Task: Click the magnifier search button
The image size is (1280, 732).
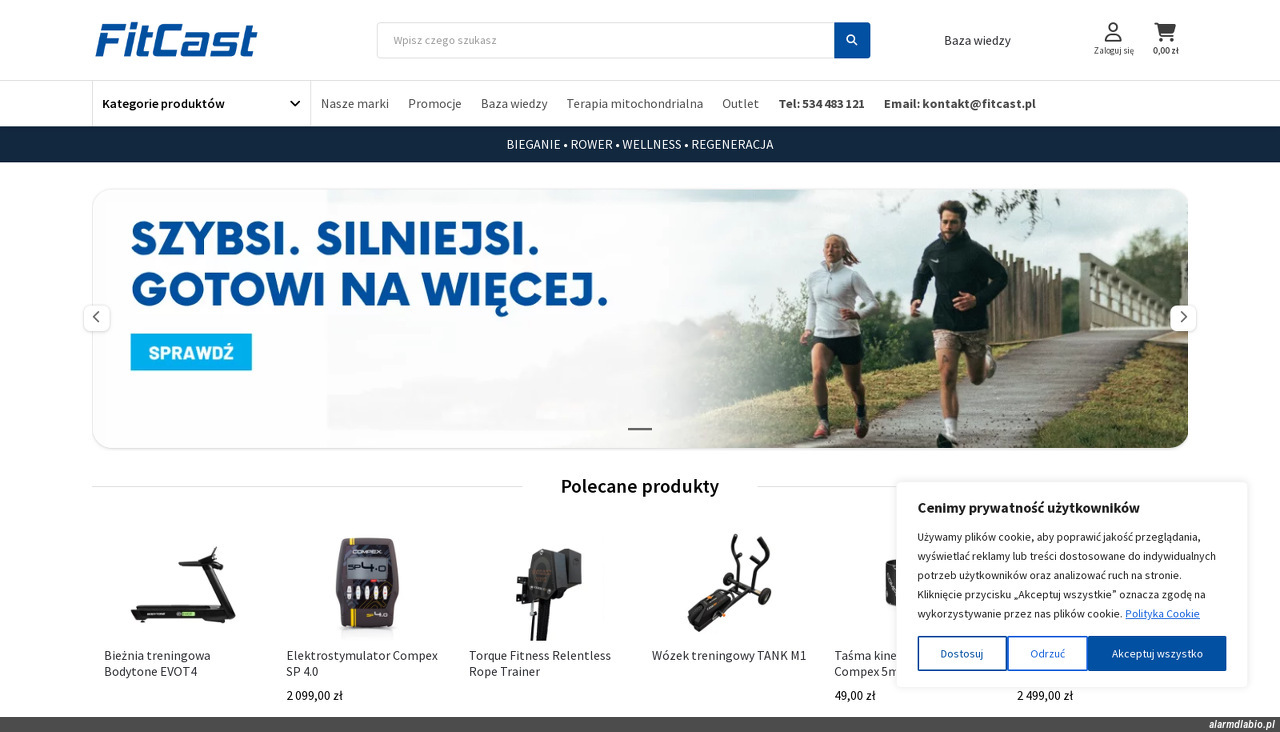Action: point(852,40)
